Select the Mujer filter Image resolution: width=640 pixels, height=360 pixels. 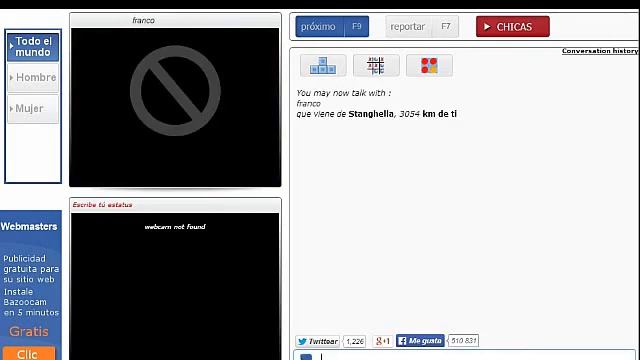[33, 109]
